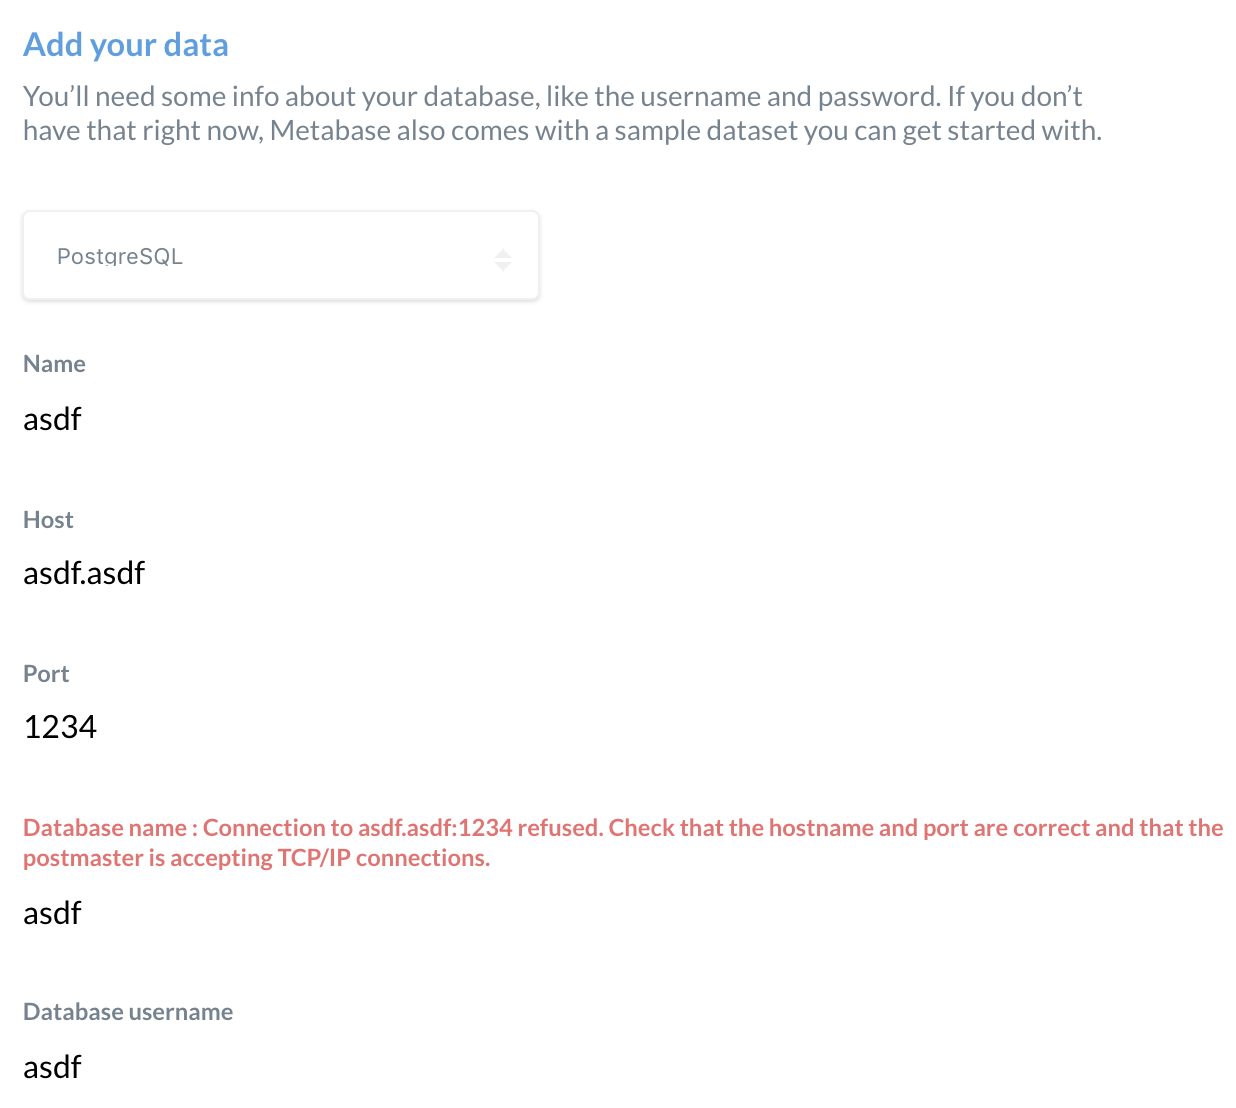Click the Port field label
The width and height of the screenshot is (1236, 1108).
pyautogui.click(x=46, y=673)
